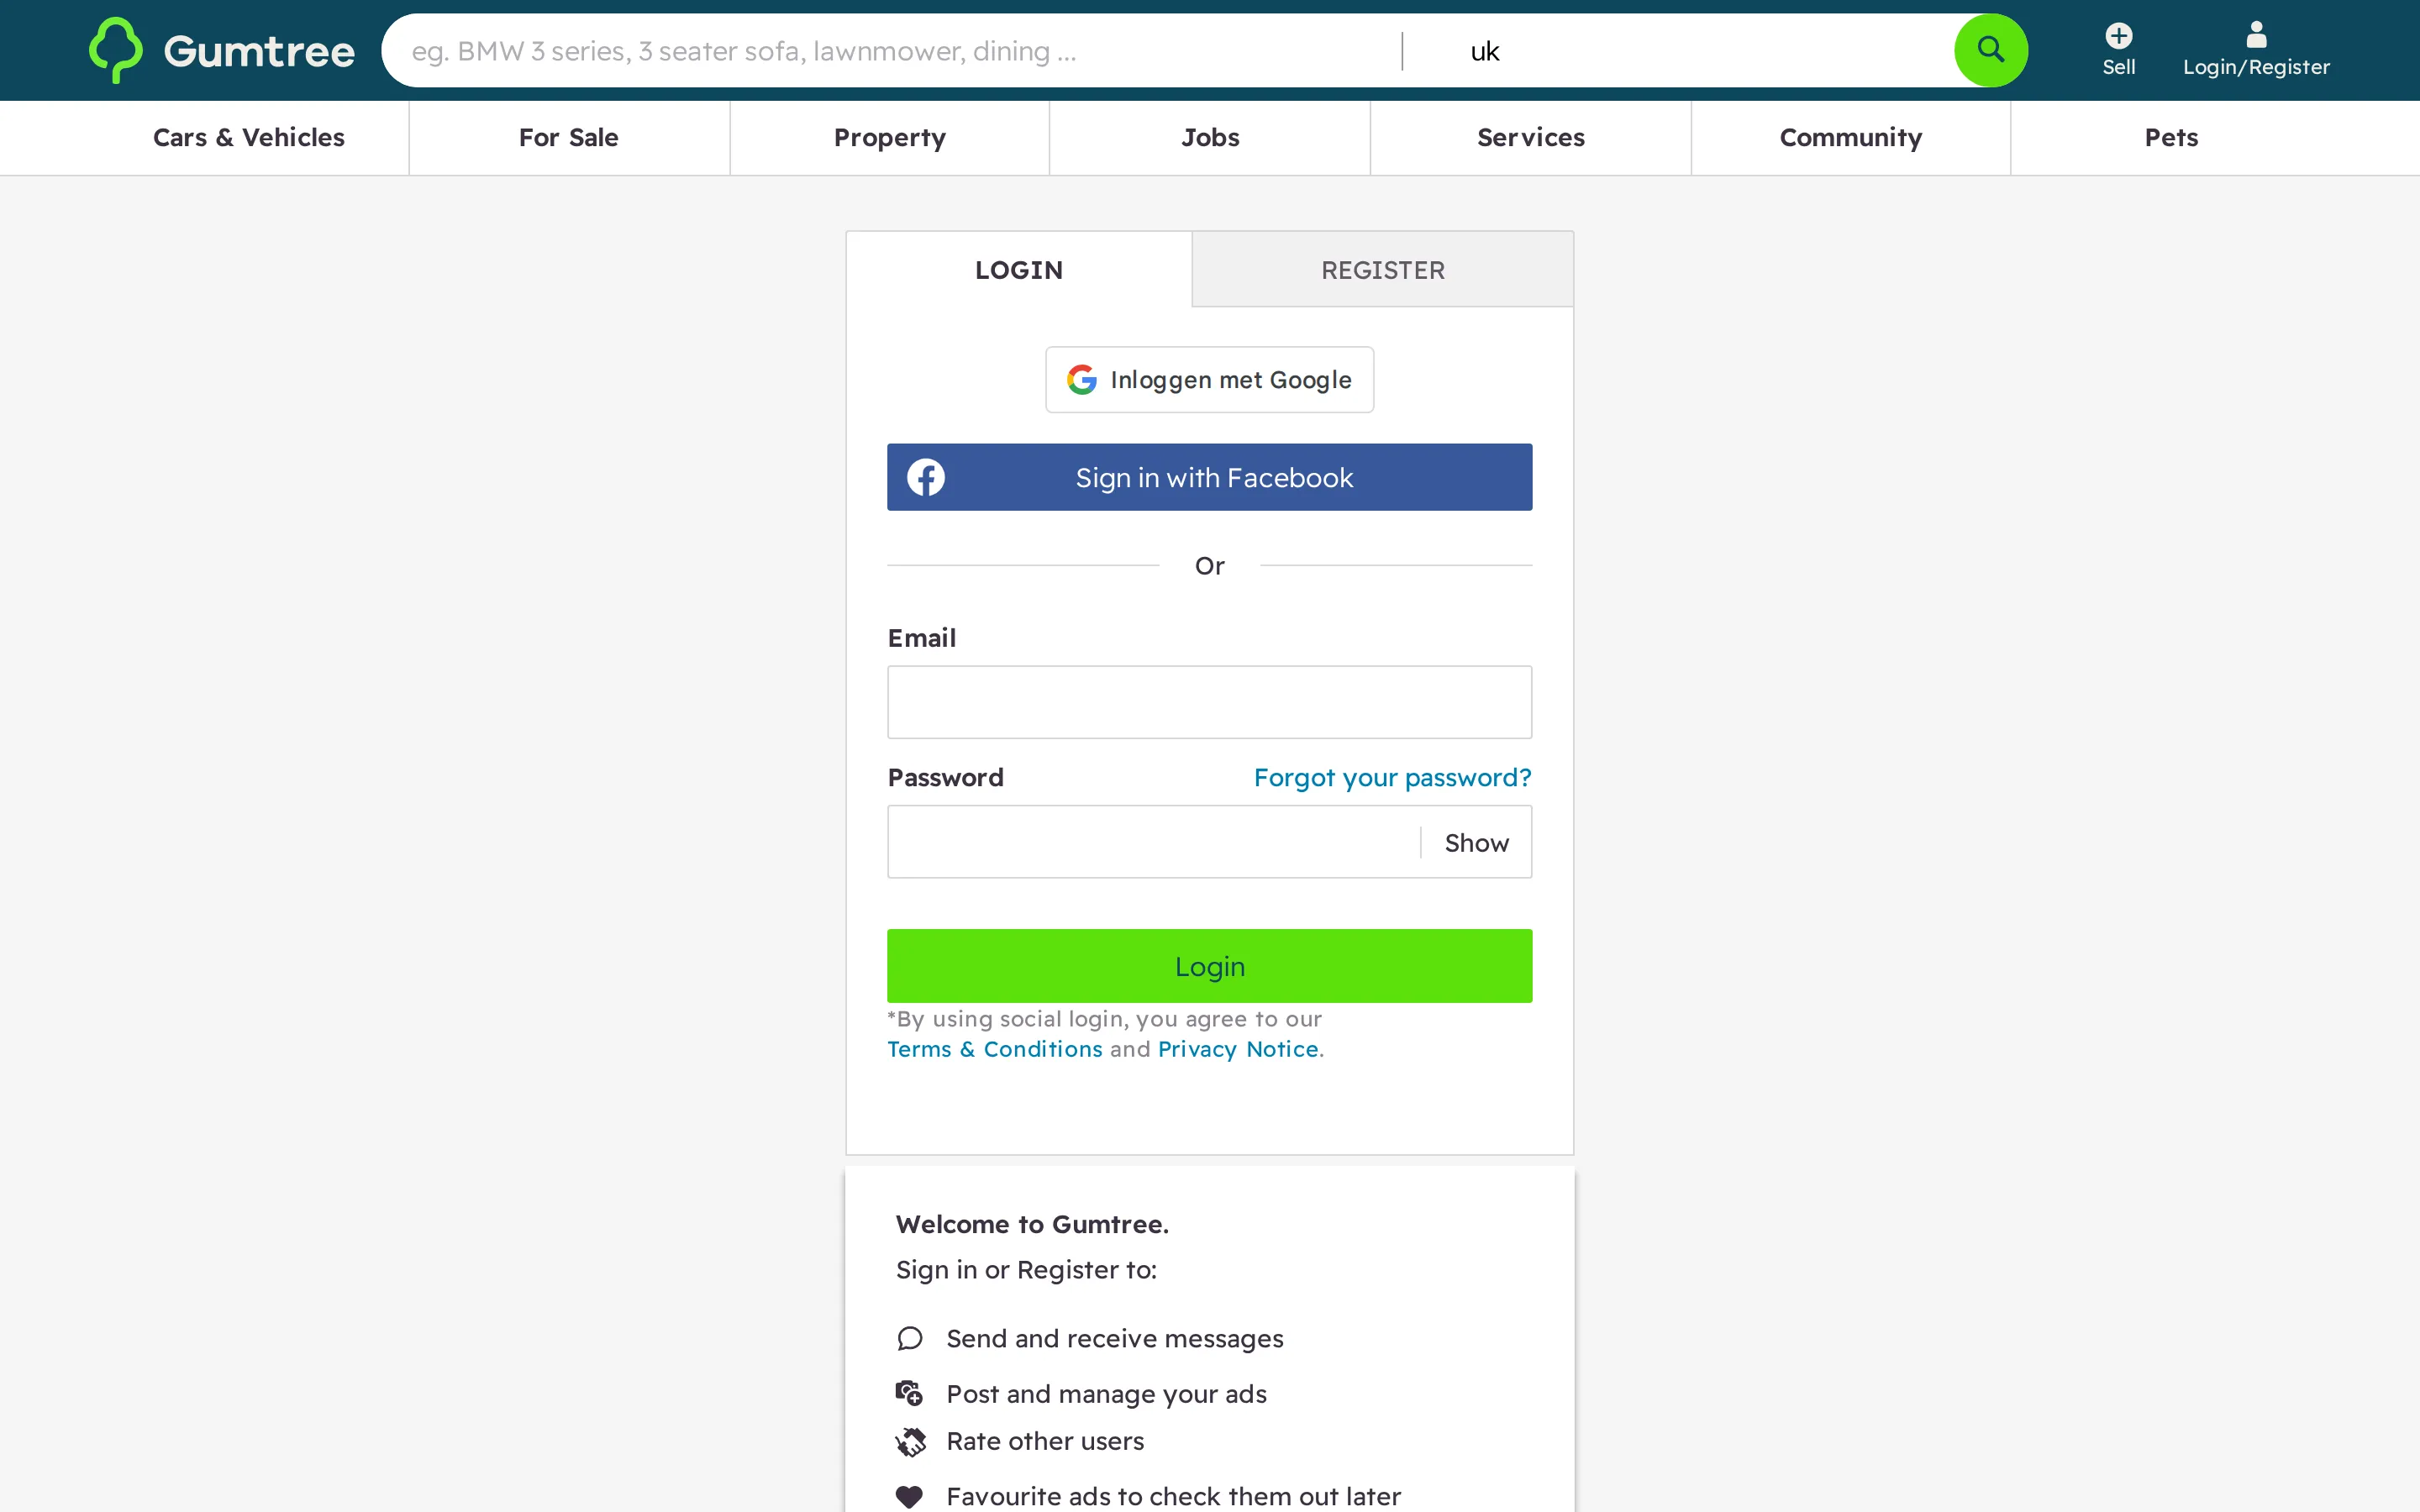Open the Jobs category

coord(1210,138)
